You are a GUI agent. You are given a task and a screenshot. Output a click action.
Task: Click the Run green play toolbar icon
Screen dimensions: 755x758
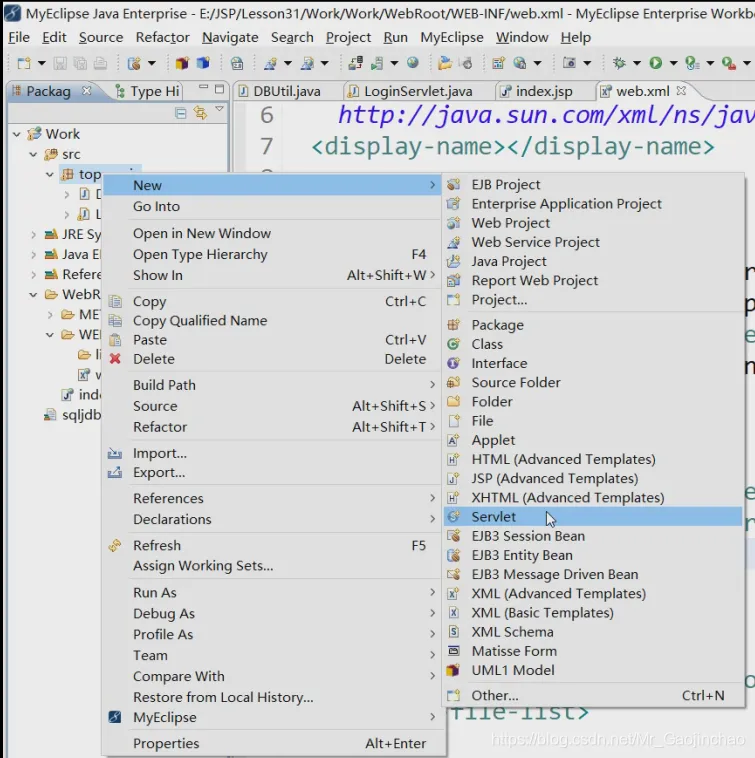click(x=655, y=63)
